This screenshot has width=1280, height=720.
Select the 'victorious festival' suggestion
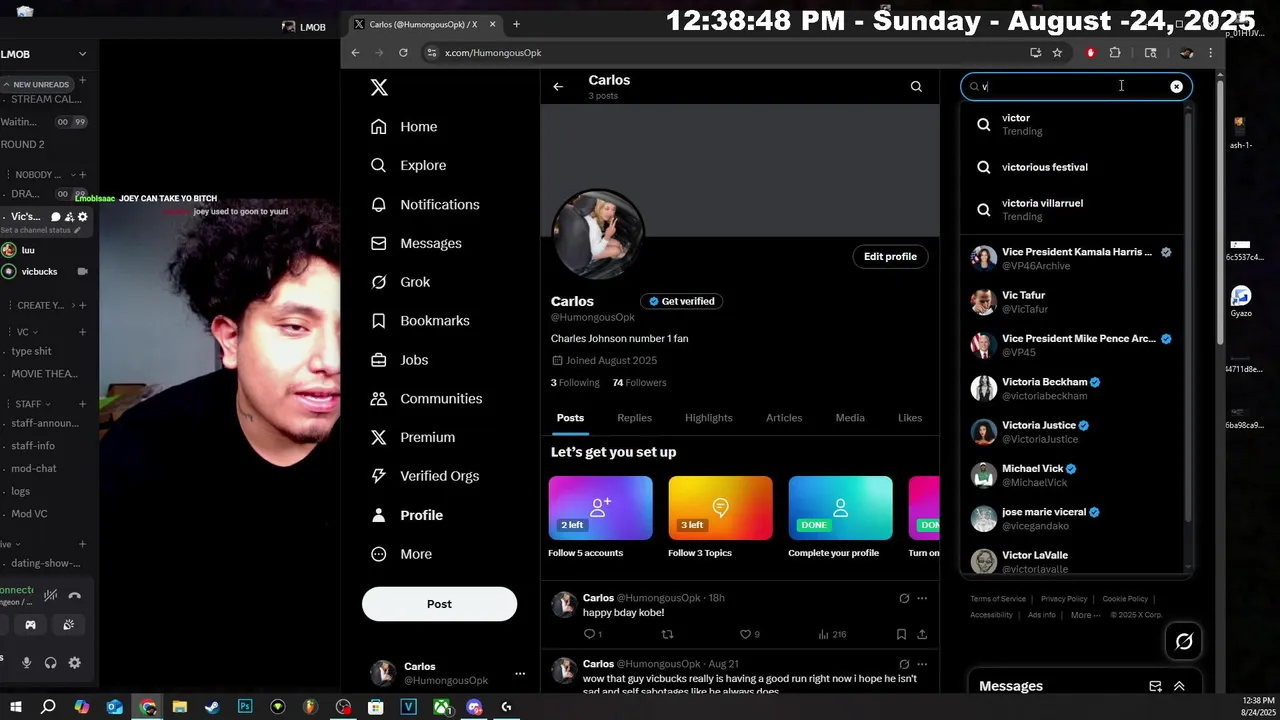(1074, 167)
